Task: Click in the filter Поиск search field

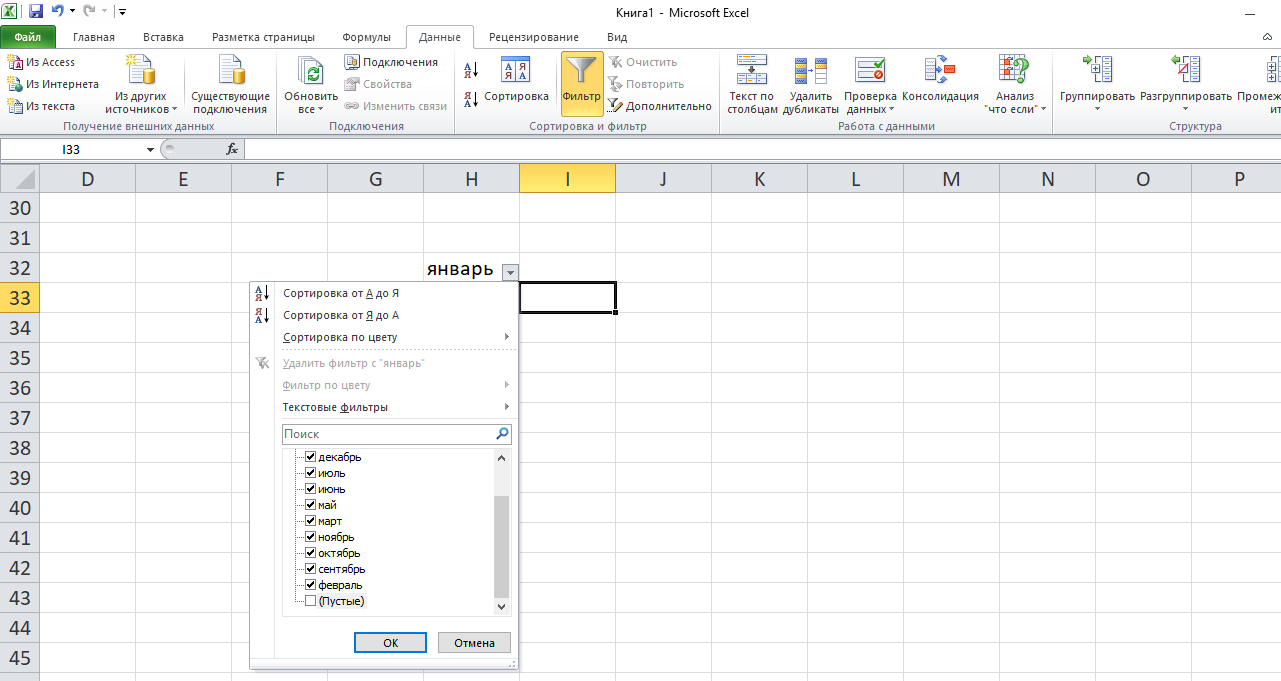Action: tap(389, 435)
